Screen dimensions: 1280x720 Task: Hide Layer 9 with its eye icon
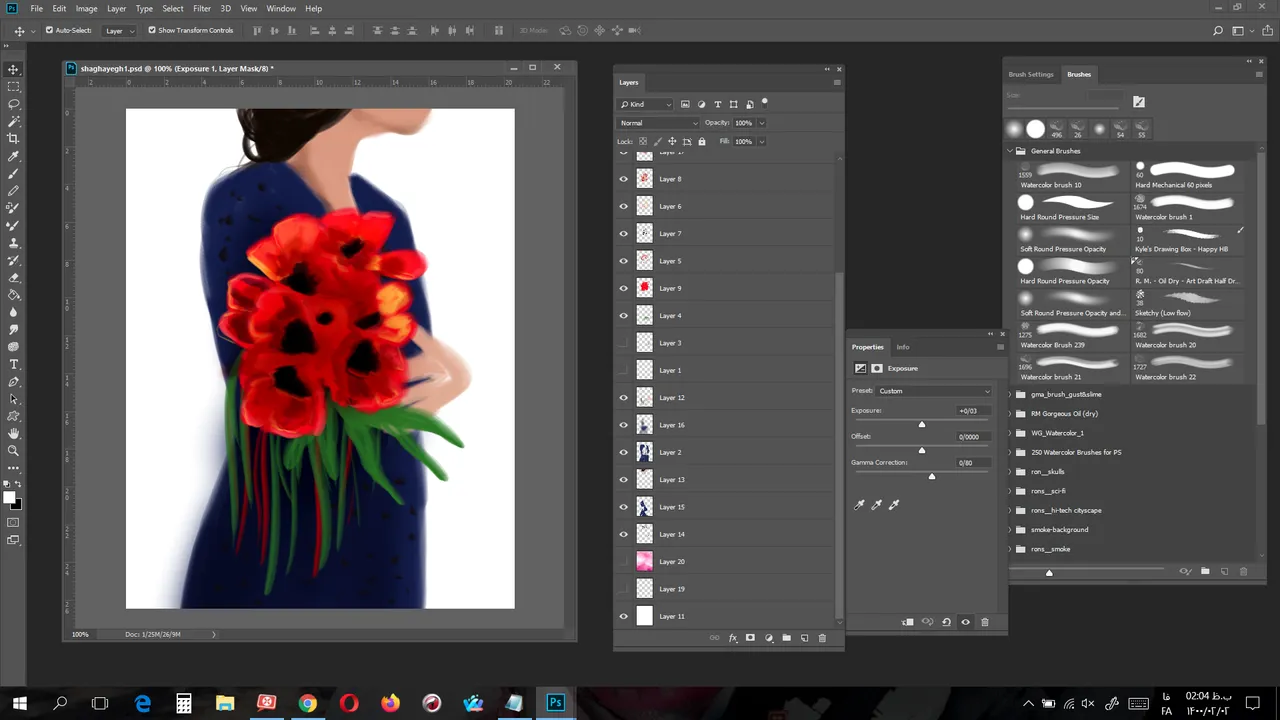tap(624, 288)
